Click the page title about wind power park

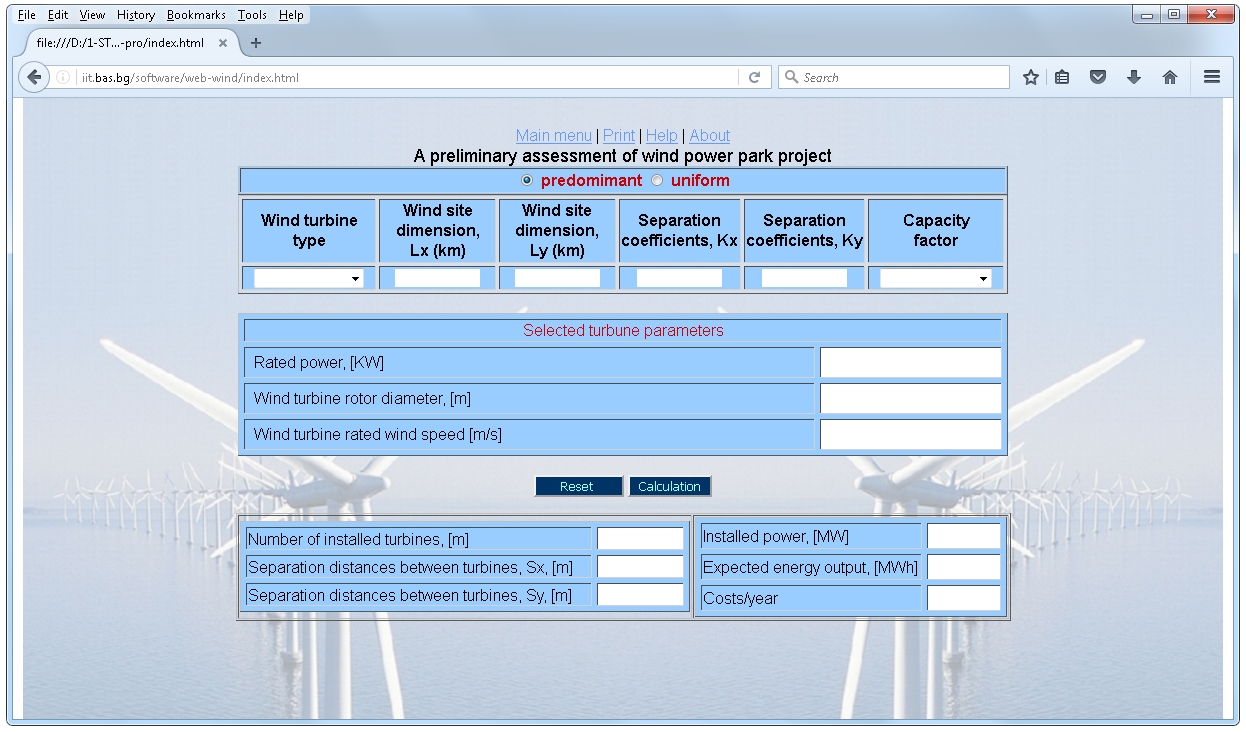[x=623, y=157]
